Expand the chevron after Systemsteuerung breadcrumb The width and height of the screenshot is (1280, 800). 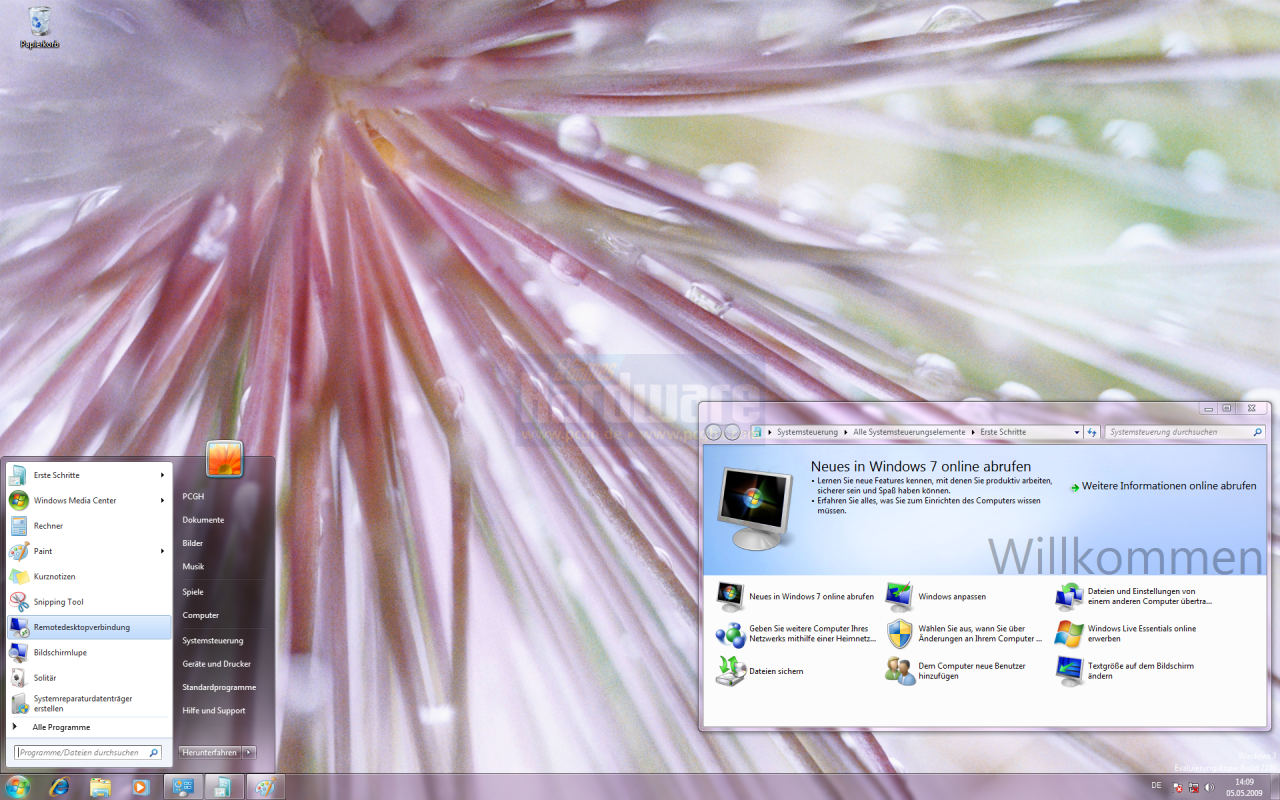point(846,432)
